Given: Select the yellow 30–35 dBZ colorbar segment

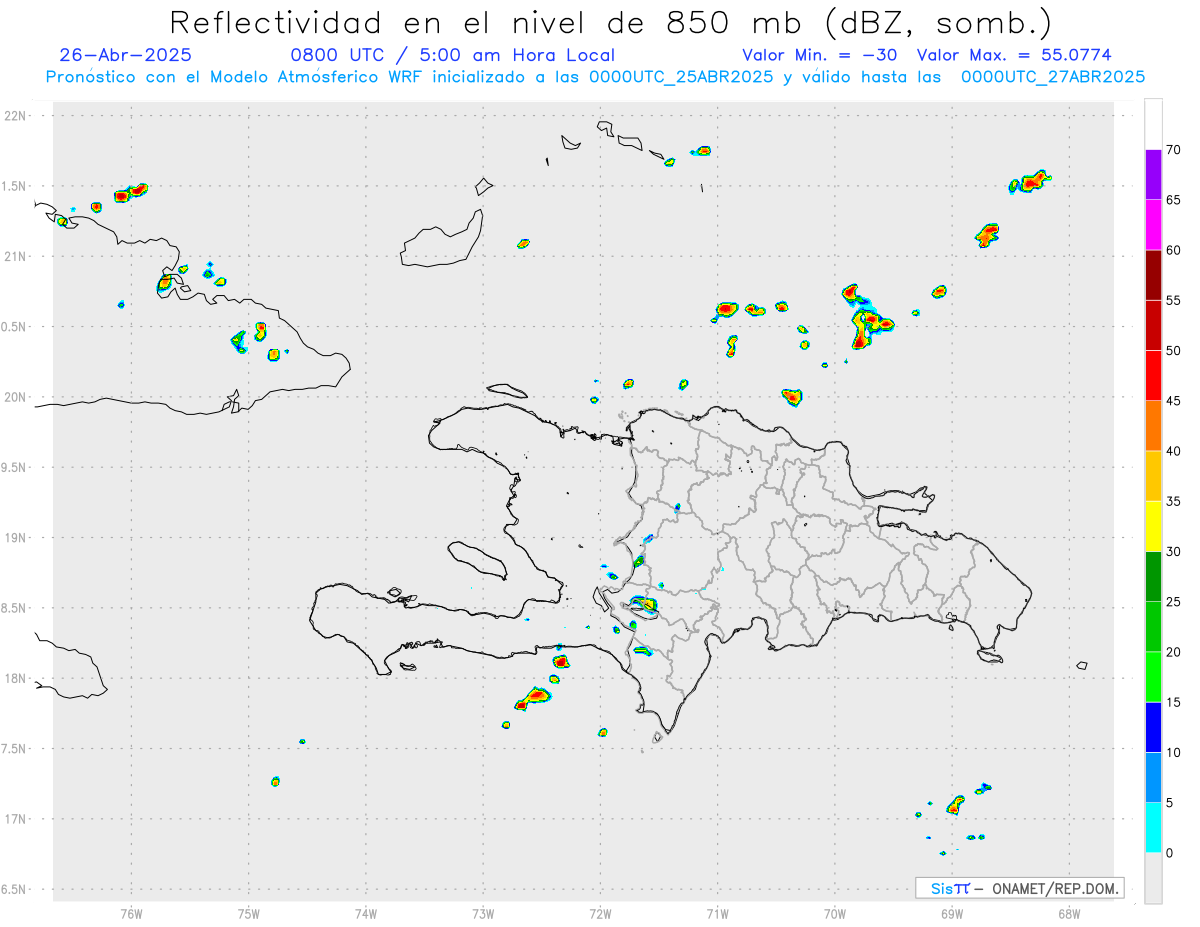Looking at the screenshot, I should 1154,526.
